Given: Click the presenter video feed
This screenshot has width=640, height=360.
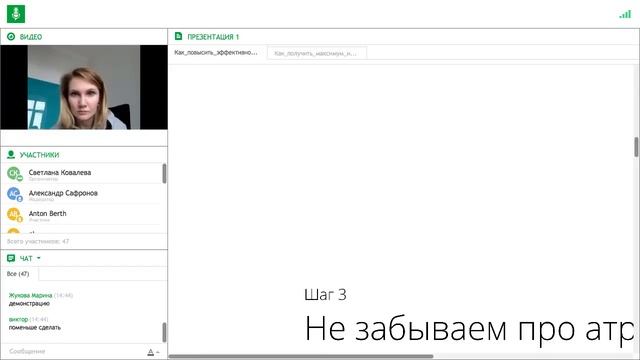Looking at the screenshot, I should [x=84, y=87].
